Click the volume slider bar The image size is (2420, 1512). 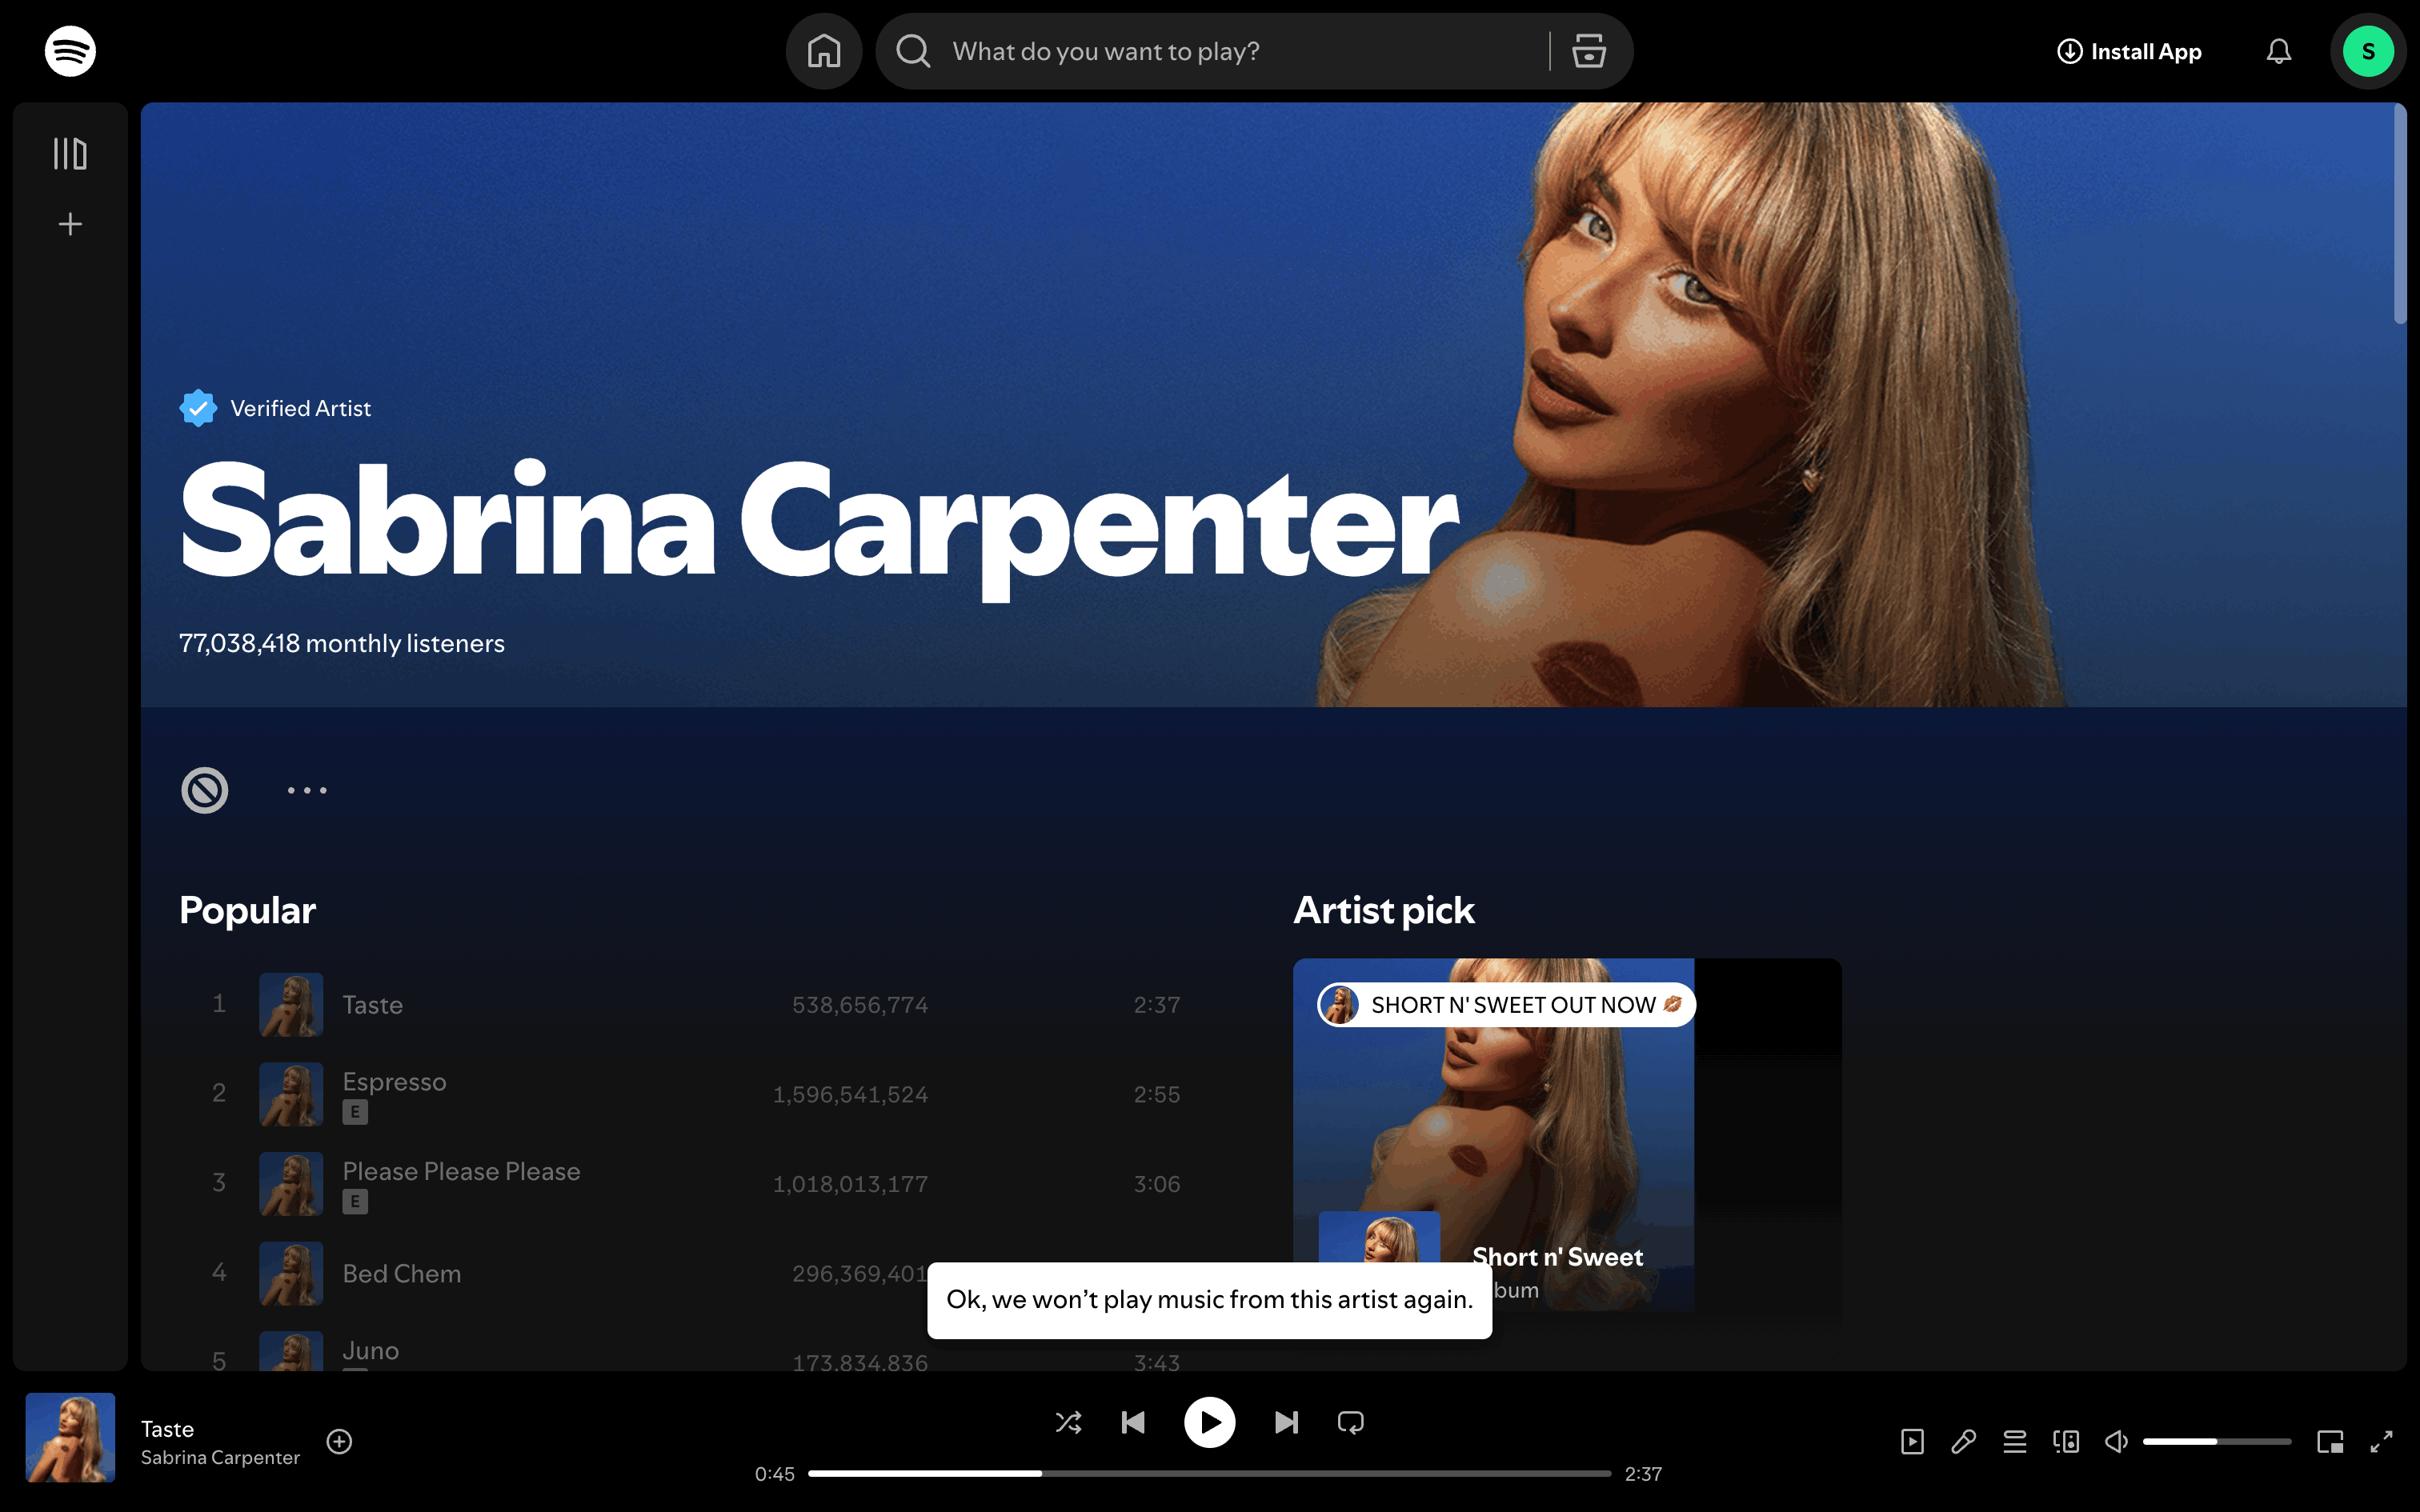point(2216,1441)
